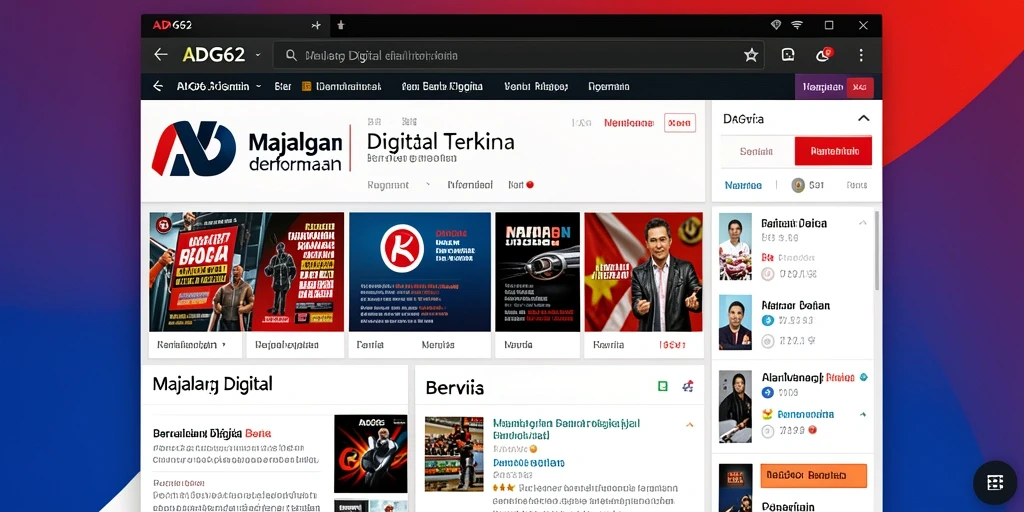Click the green arrow in the Alanlvanag card
Screen dimensions: 1024x512
[x=863, y=414]
